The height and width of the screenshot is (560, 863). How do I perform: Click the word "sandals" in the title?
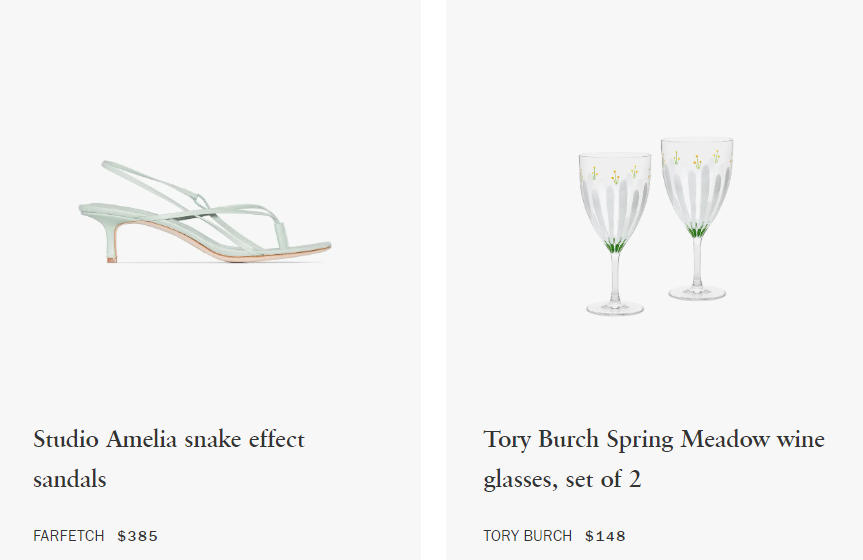pyautogui.click(x=69, y=479)
